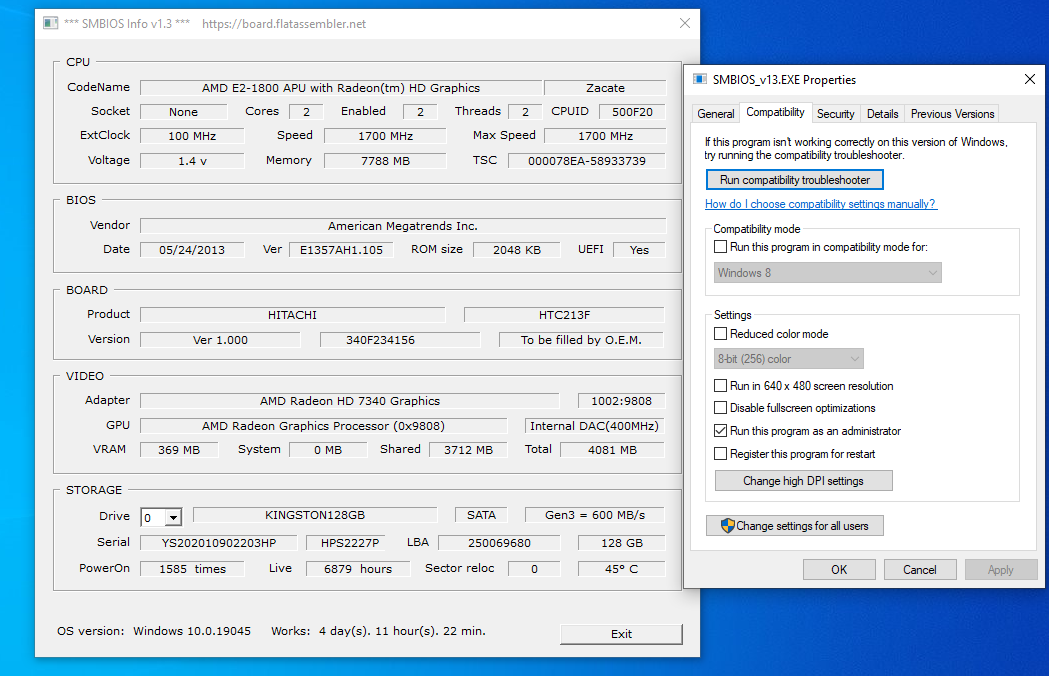
Task: Click board serial 340F234156
Action: tap(400, 340)
